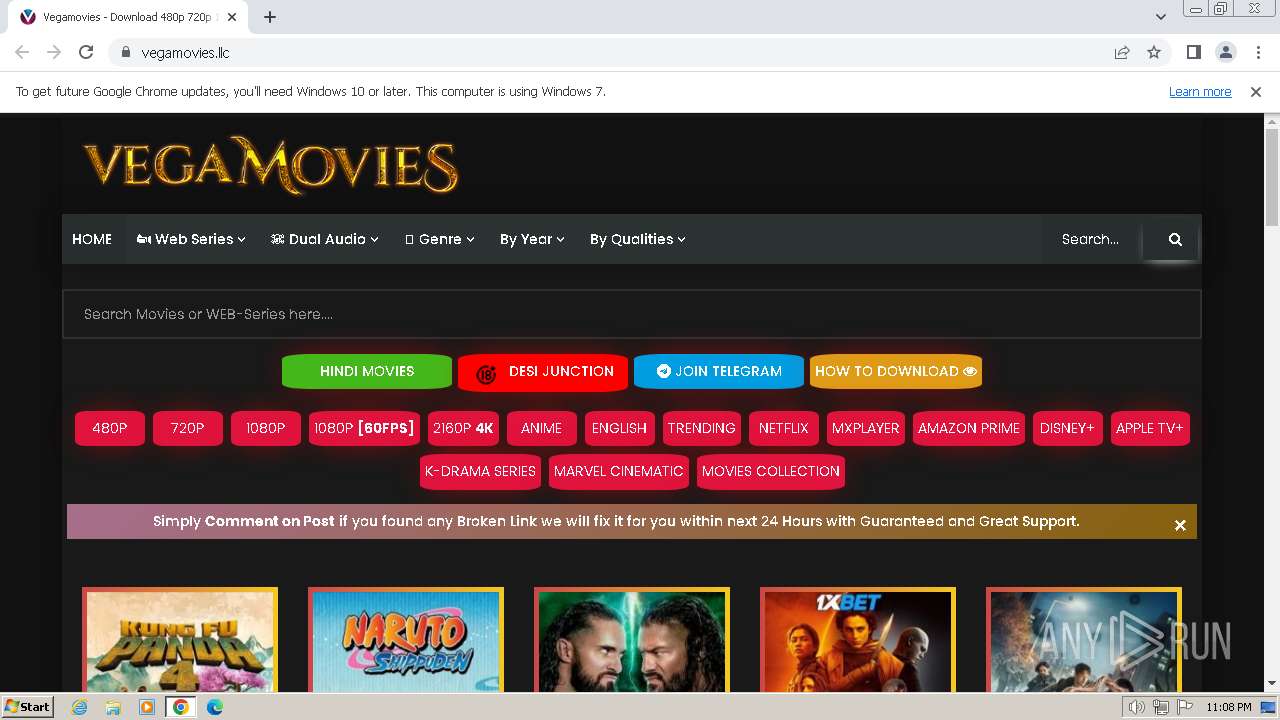Click the magnifier search button in the nav bar
1280x720 pixels.
(x=1175, y=239)
